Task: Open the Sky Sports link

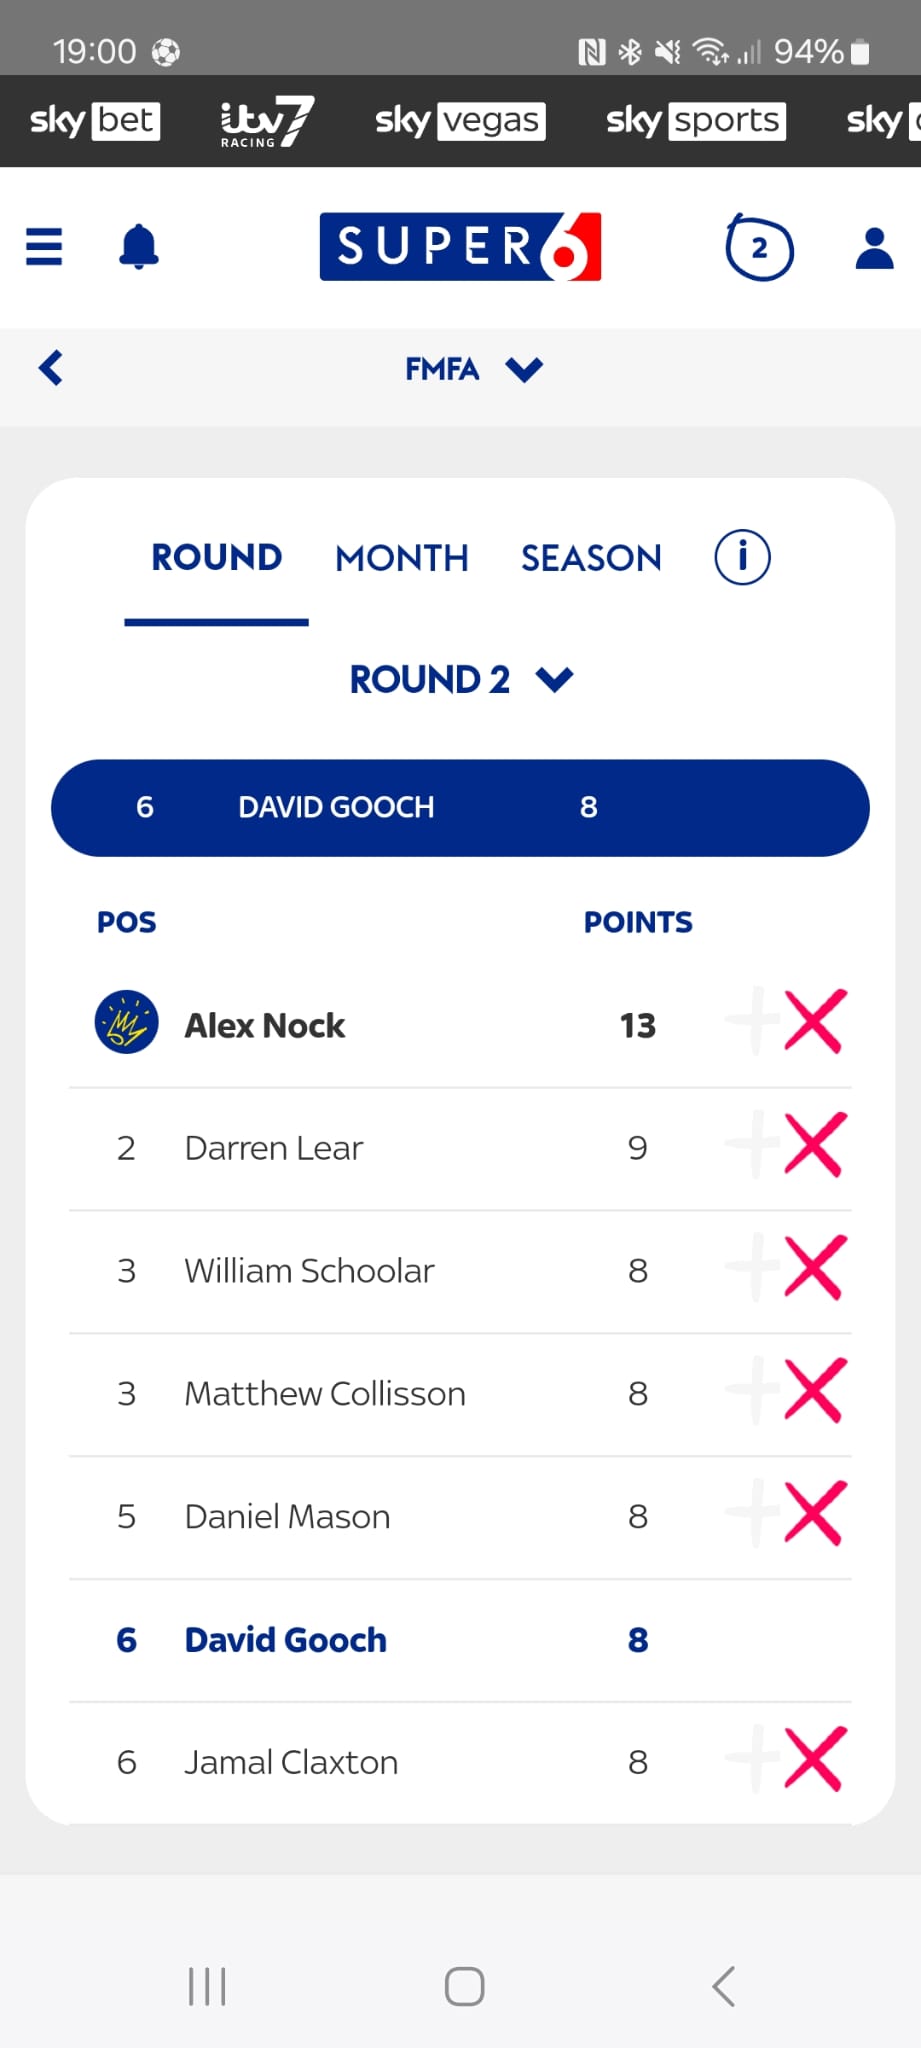Action: (695, 121)
